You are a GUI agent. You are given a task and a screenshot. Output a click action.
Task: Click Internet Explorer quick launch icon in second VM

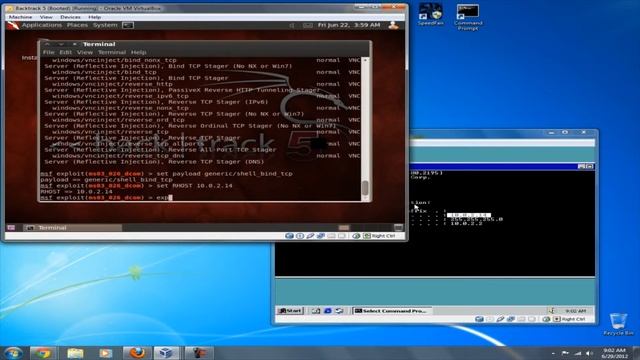coord(327,311)
